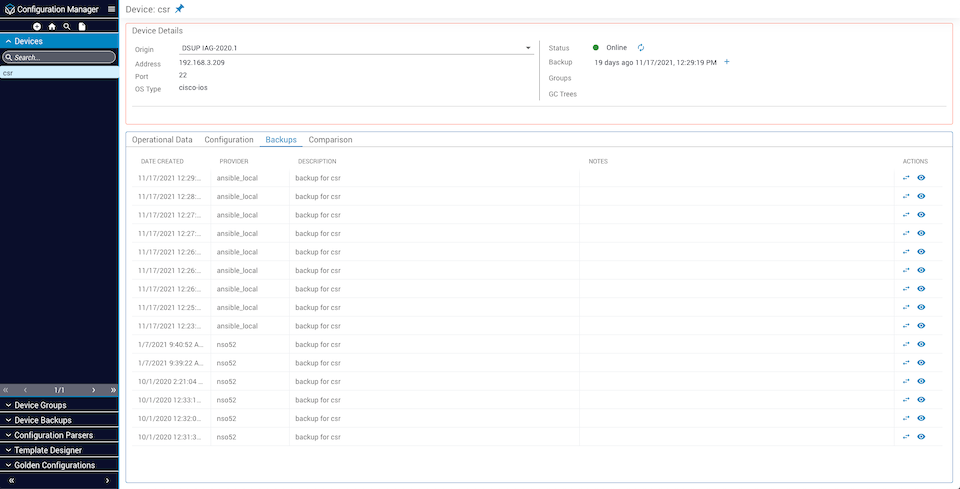This screenshot has height=489, width=960.
Task: Expand the Device Groups section
Action: [x=59, y=405]
